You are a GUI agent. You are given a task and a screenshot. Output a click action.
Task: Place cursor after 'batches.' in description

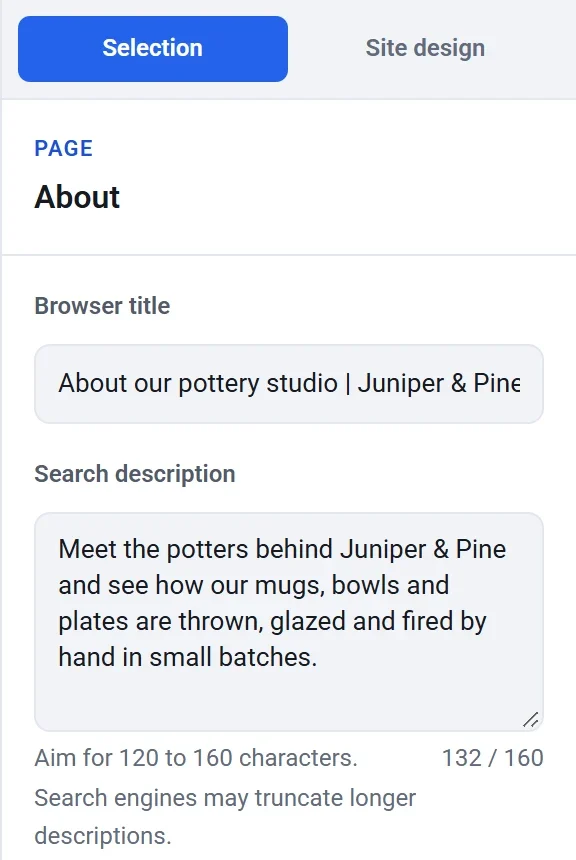pos(319,657)
